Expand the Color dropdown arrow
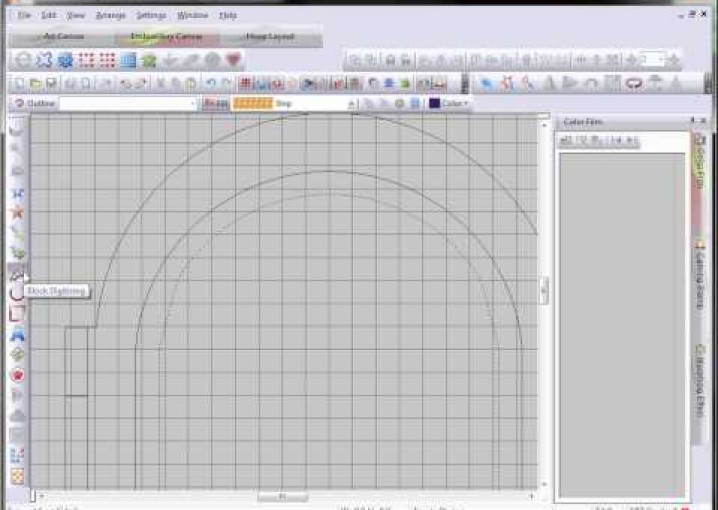The image size is (718, 510). click(x=467, y=103)
